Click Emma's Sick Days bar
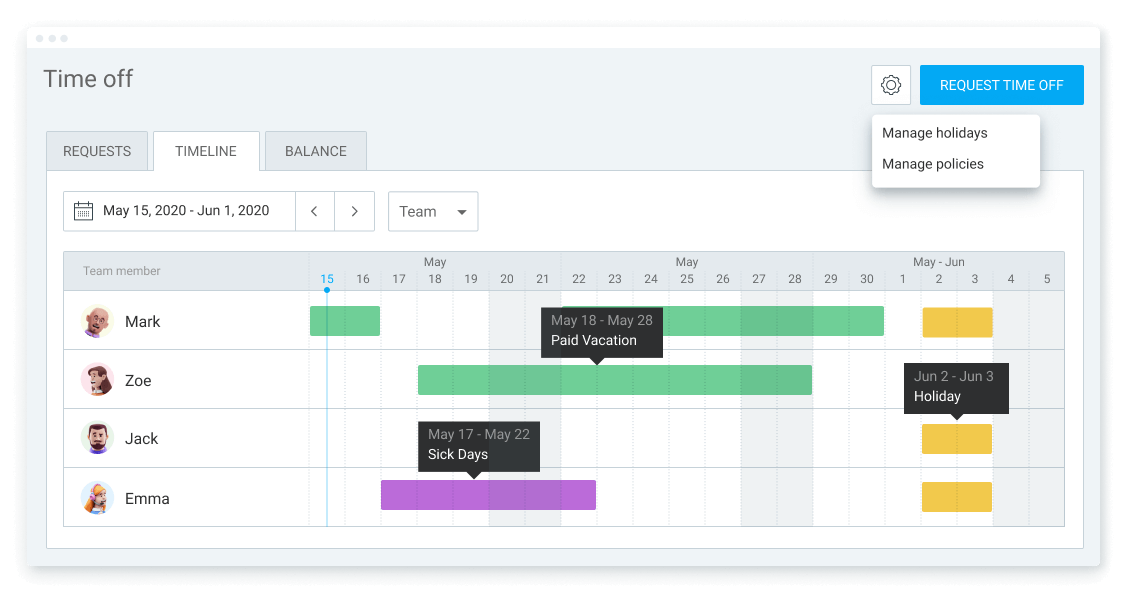1127x593 pixels. [x=488, y=495]
